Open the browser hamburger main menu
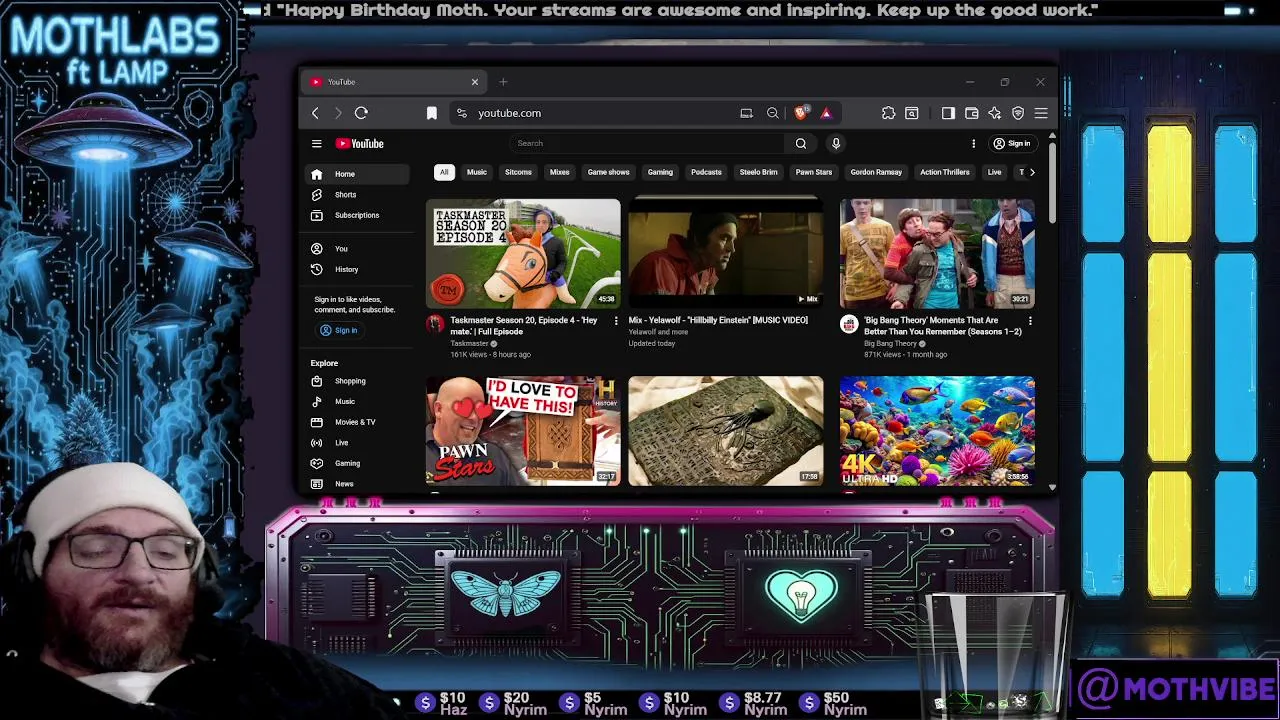Screen dimensions: 1280x720 [1041, 113]
